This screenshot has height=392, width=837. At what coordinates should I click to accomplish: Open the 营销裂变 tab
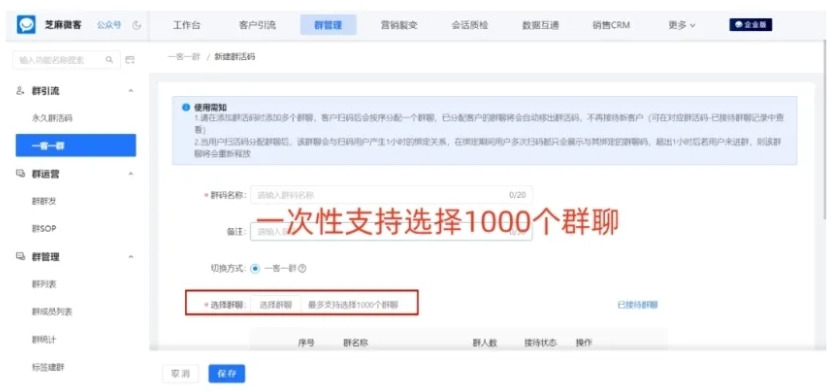tap(399, 25)
